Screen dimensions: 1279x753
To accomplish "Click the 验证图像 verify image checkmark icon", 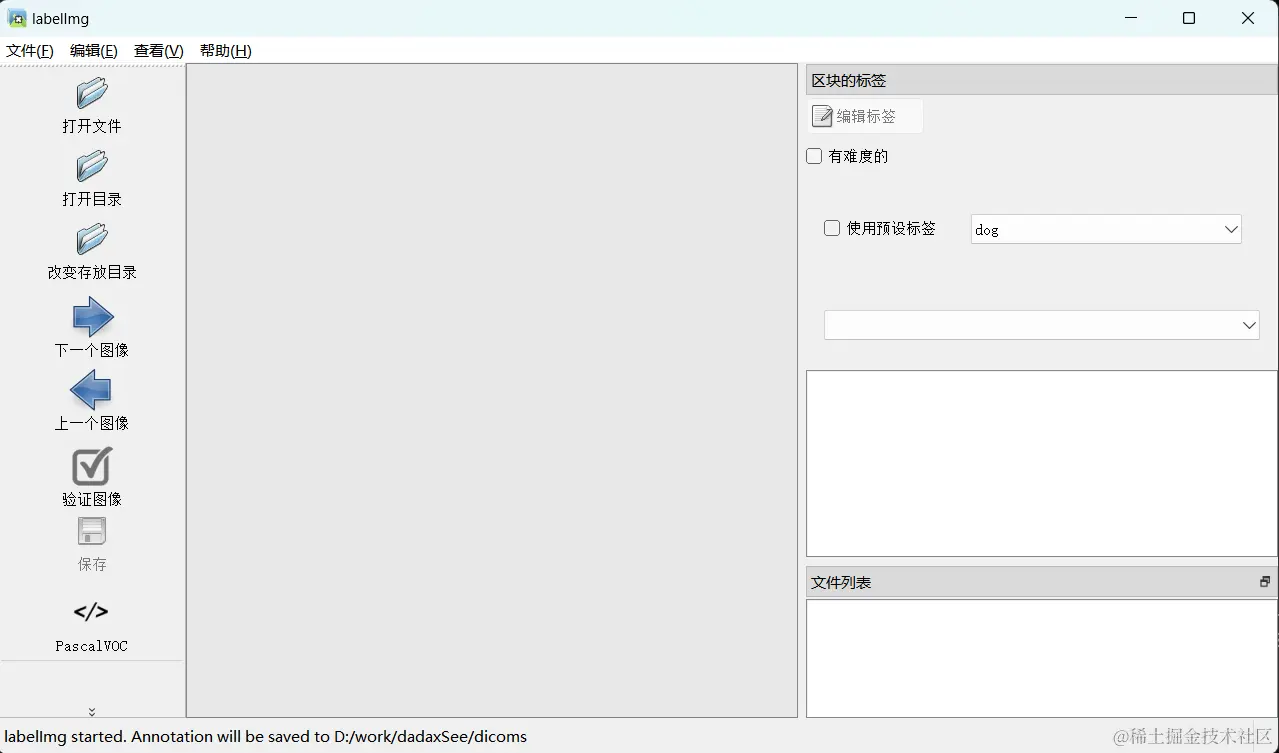I will 91,466.
